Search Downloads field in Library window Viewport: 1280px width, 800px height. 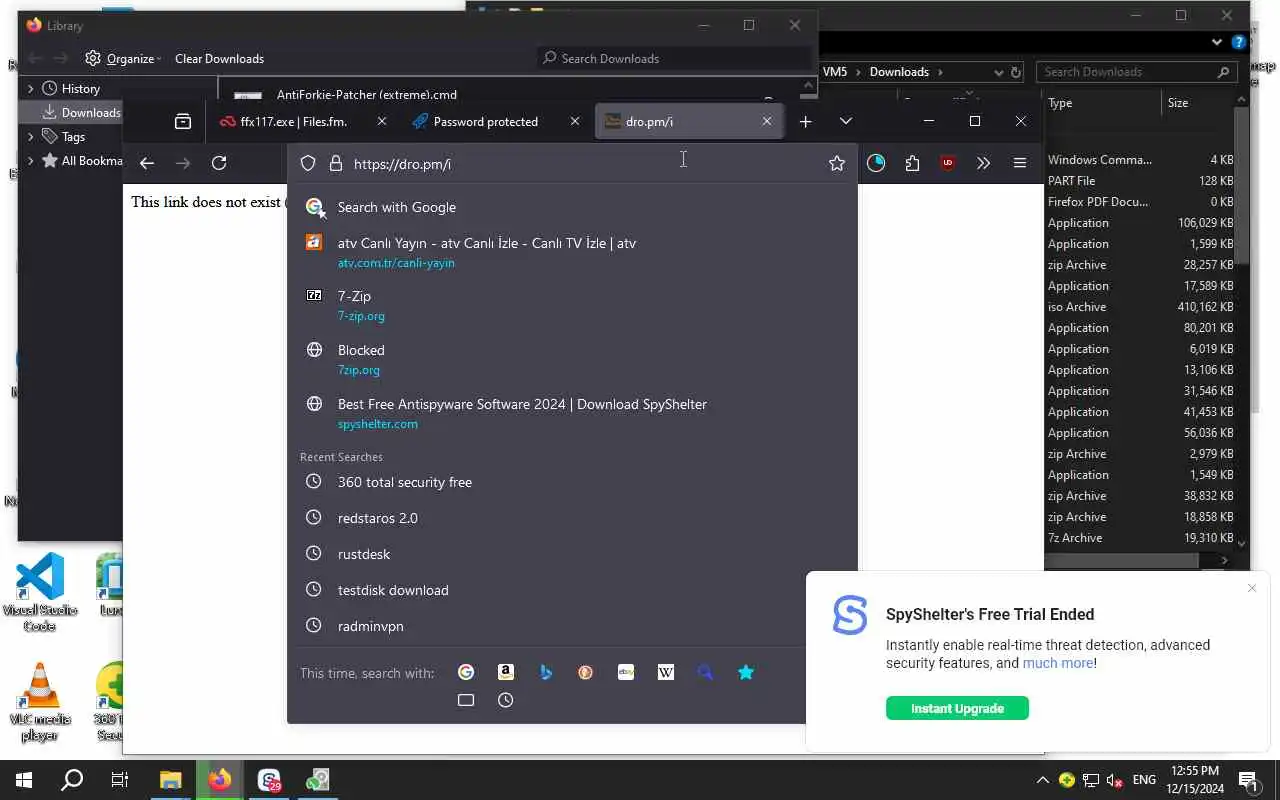[673, 58]
